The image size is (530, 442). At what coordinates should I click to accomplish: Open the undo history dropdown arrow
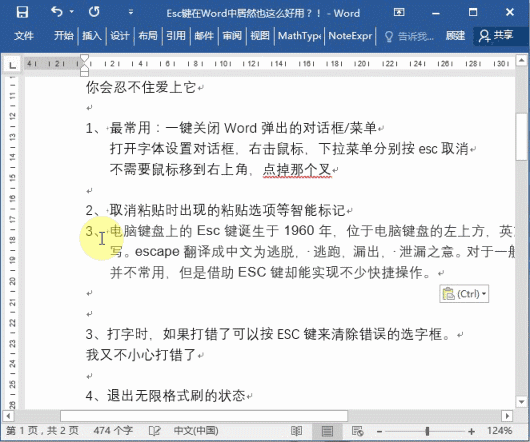pyautogui.click(x=72, y=12)
